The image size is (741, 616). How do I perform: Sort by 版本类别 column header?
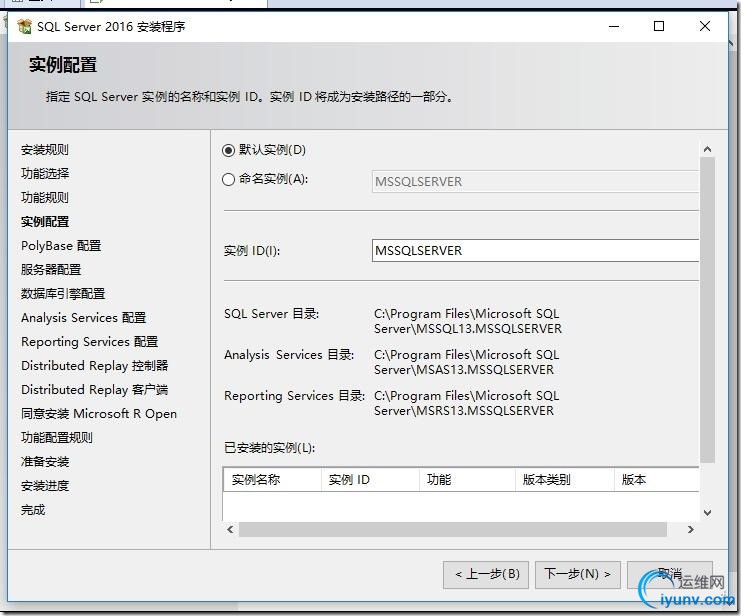tap(564, 480)
